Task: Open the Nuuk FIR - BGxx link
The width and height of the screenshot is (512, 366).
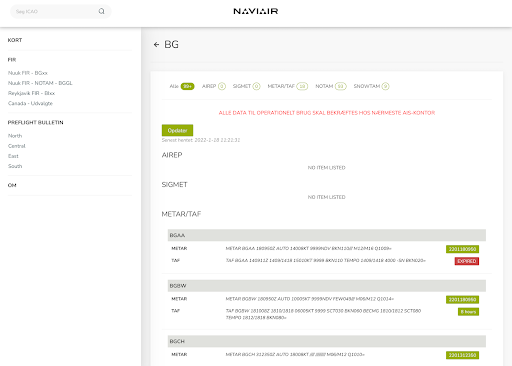Action: coord(28,73)
